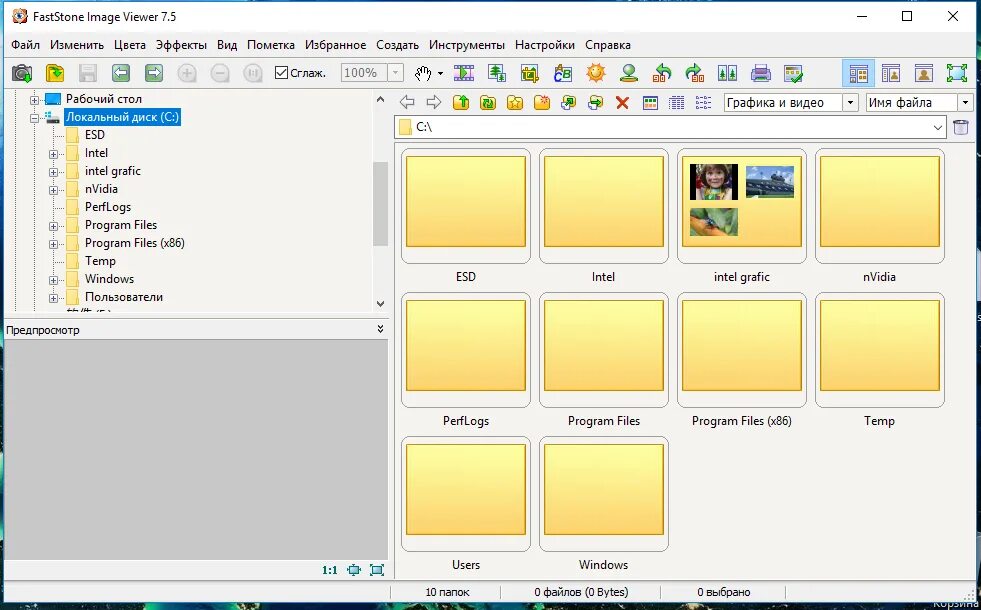Image resolution: width=981 pixels, height=610 pixels.
Task: Collapse Локальный диск (C:) tree node
Action: (x=34, y=118)
